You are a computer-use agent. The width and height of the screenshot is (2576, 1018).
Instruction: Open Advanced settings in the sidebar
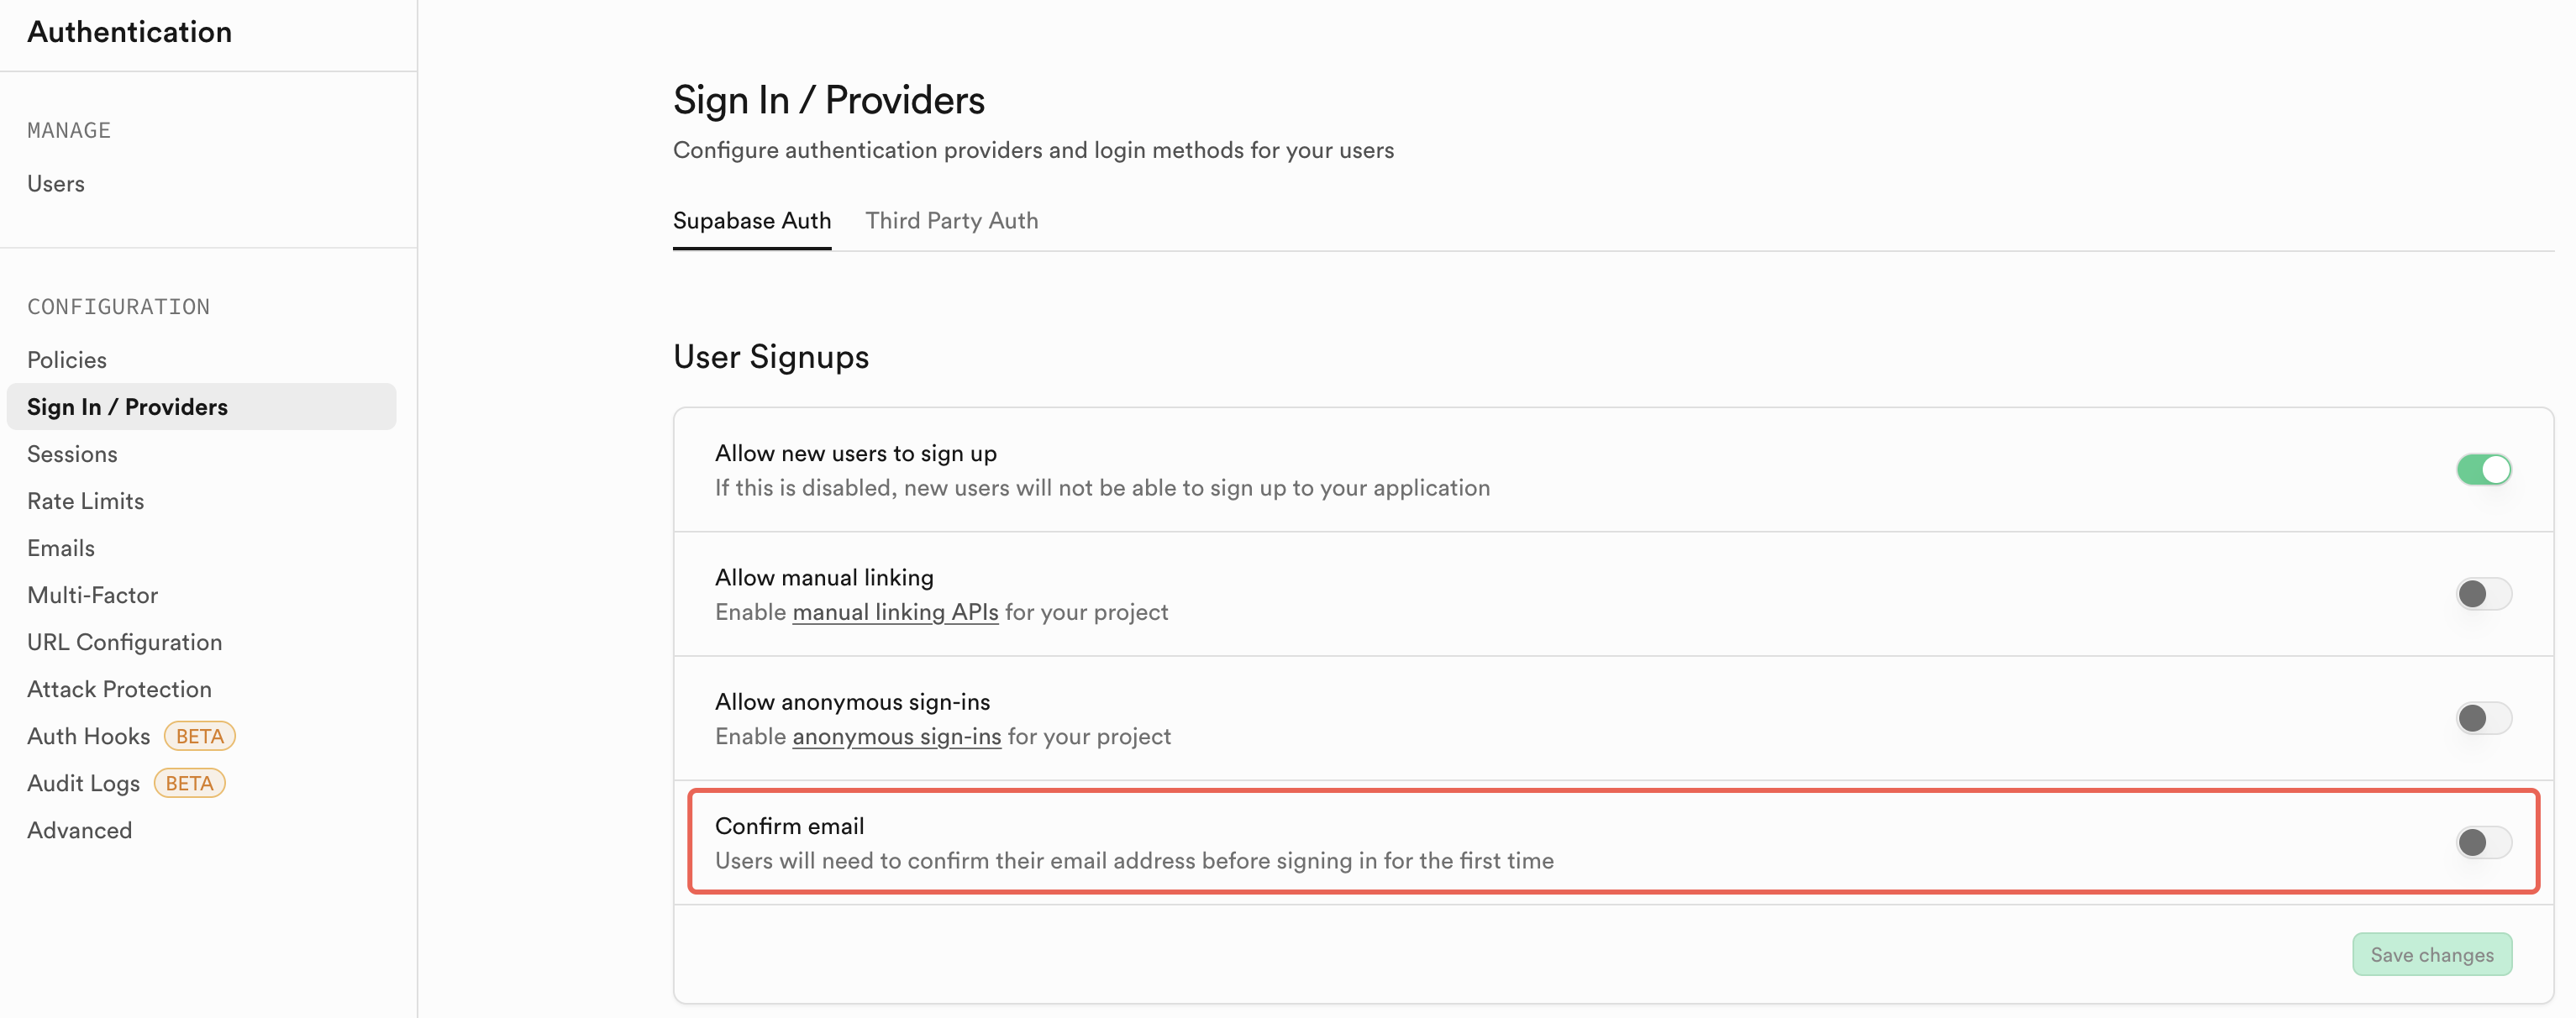pyautogui.click(x=80, y=830)
